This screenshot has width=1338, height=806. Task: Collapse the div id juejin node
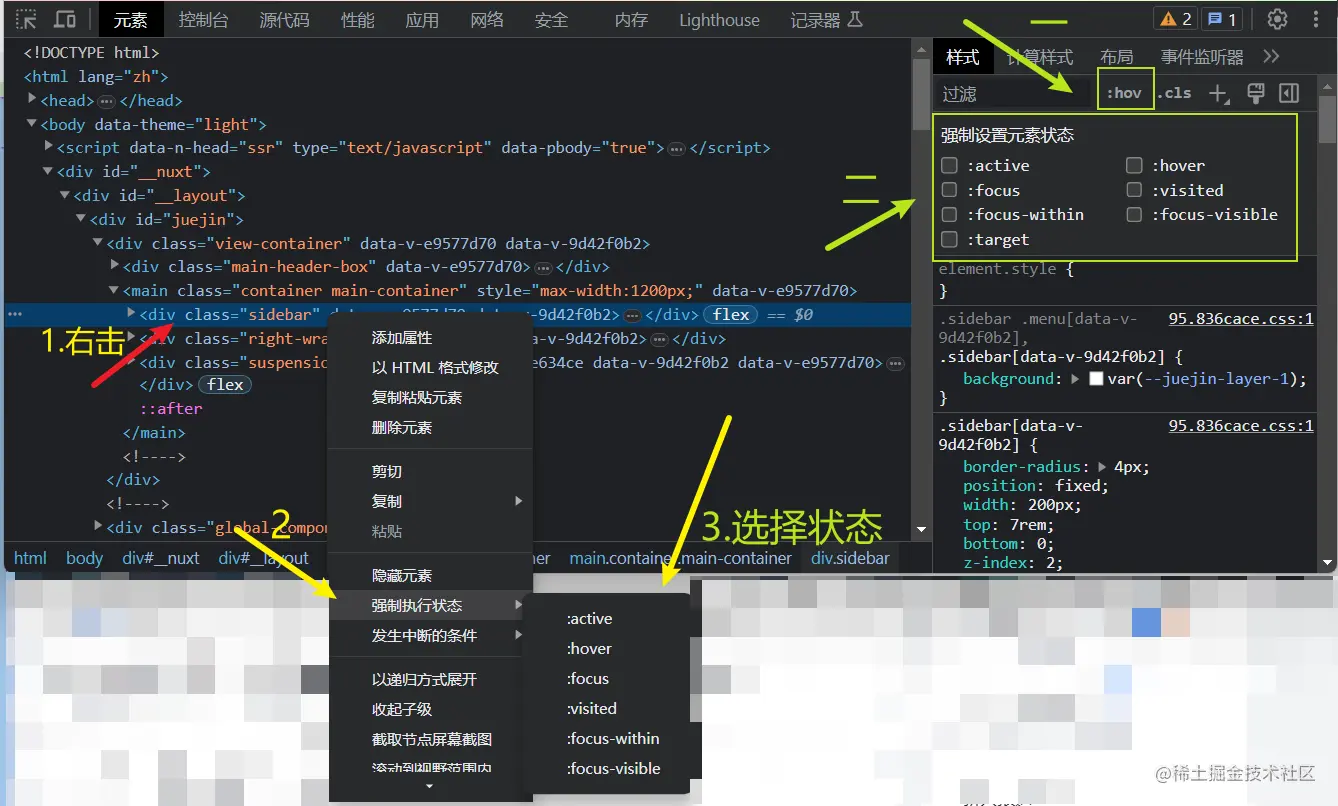[x=81, y=219]
